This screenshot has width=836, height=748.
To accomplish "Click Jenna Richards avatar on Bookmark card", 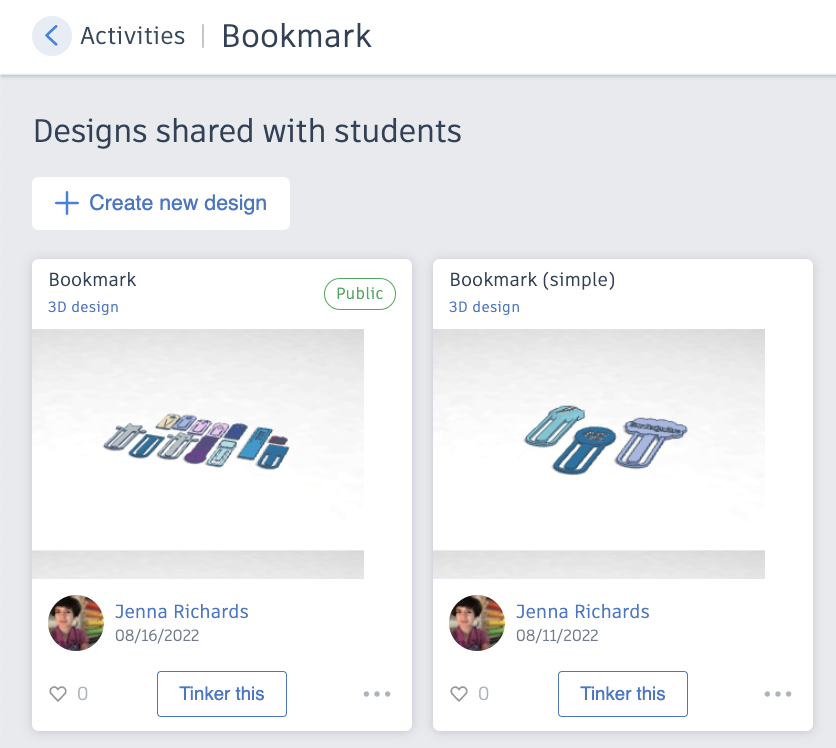I will (x=76, y=623).
